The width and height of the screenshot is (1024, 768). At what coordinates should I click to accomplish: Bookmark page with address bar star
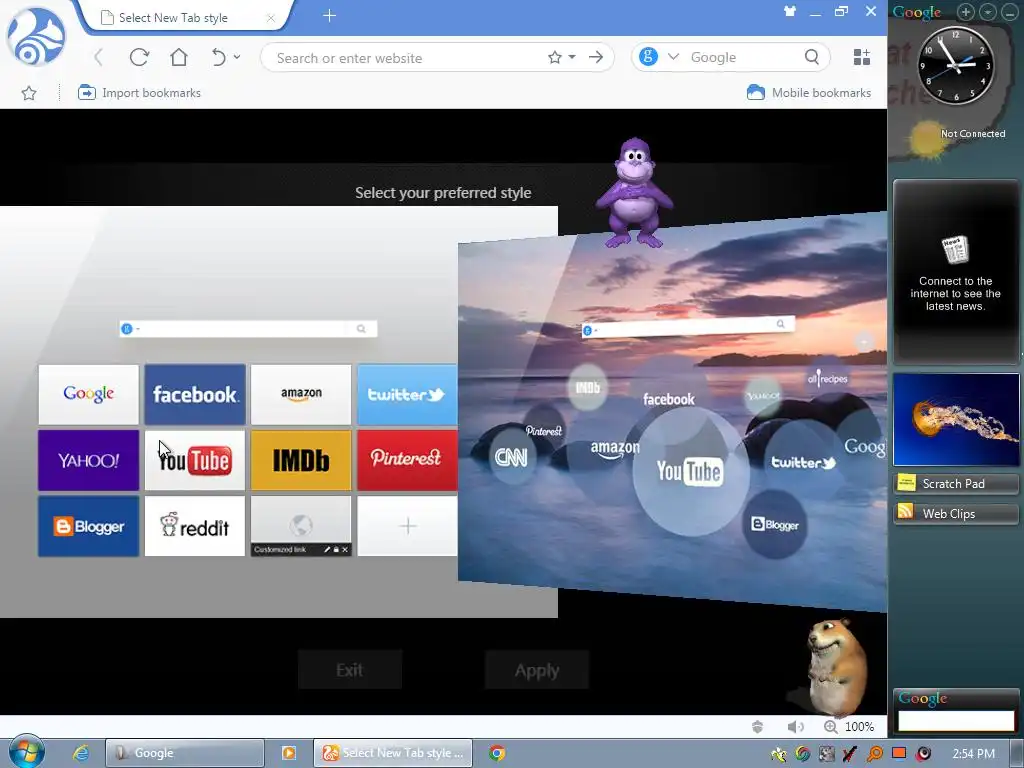tap(554, 57)
